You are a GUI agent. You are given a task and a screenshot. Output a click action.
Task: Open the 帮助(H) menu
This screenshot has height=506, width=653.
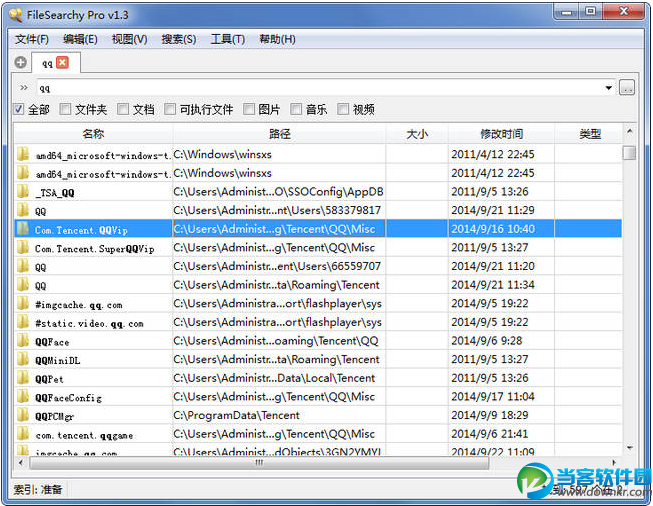pos(277,40)
